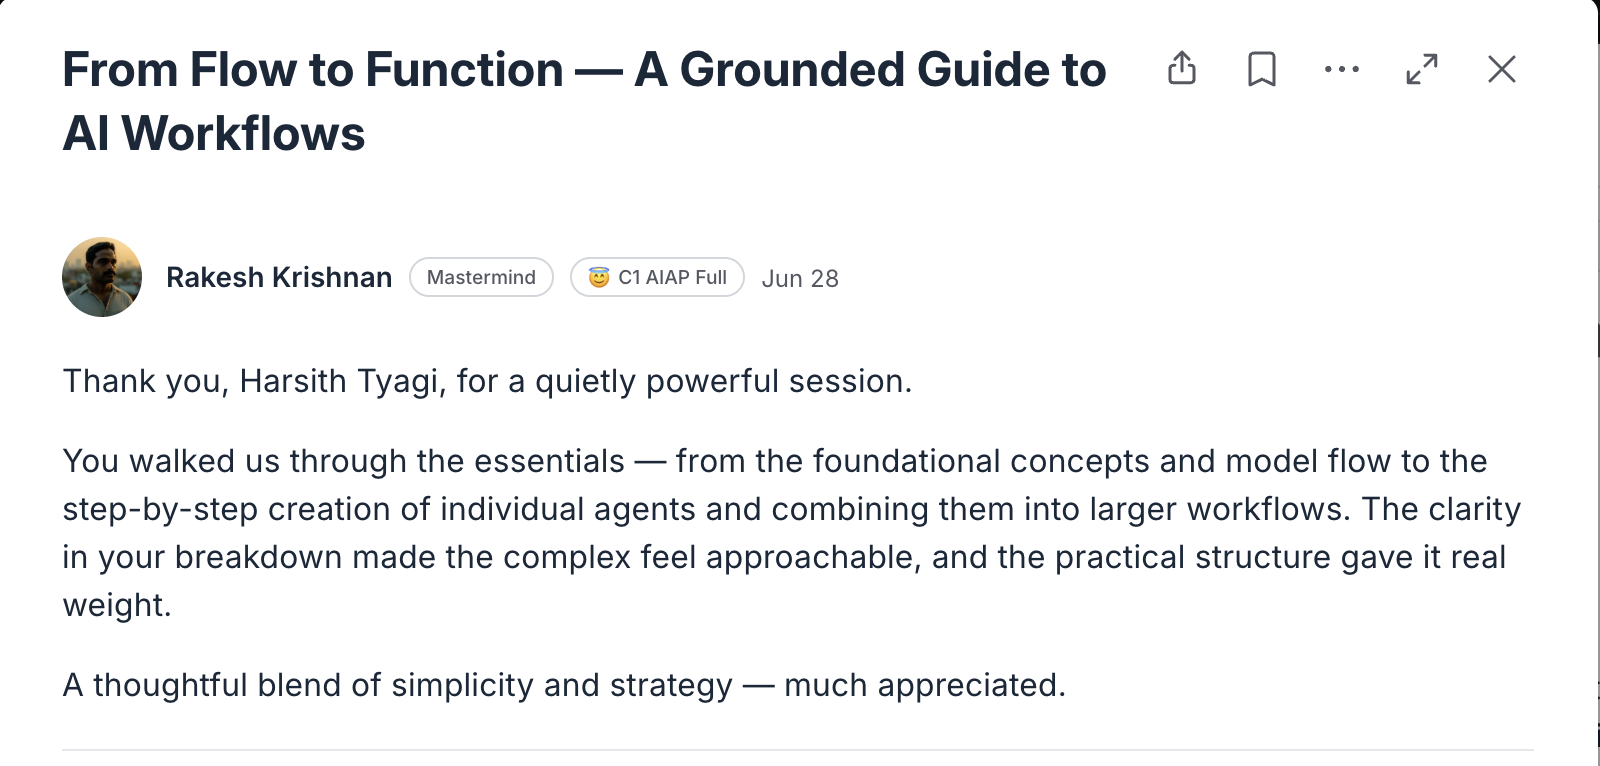1600x766 pixels.
Task: Share this post using the share icon
Action: click(1182, 68)
